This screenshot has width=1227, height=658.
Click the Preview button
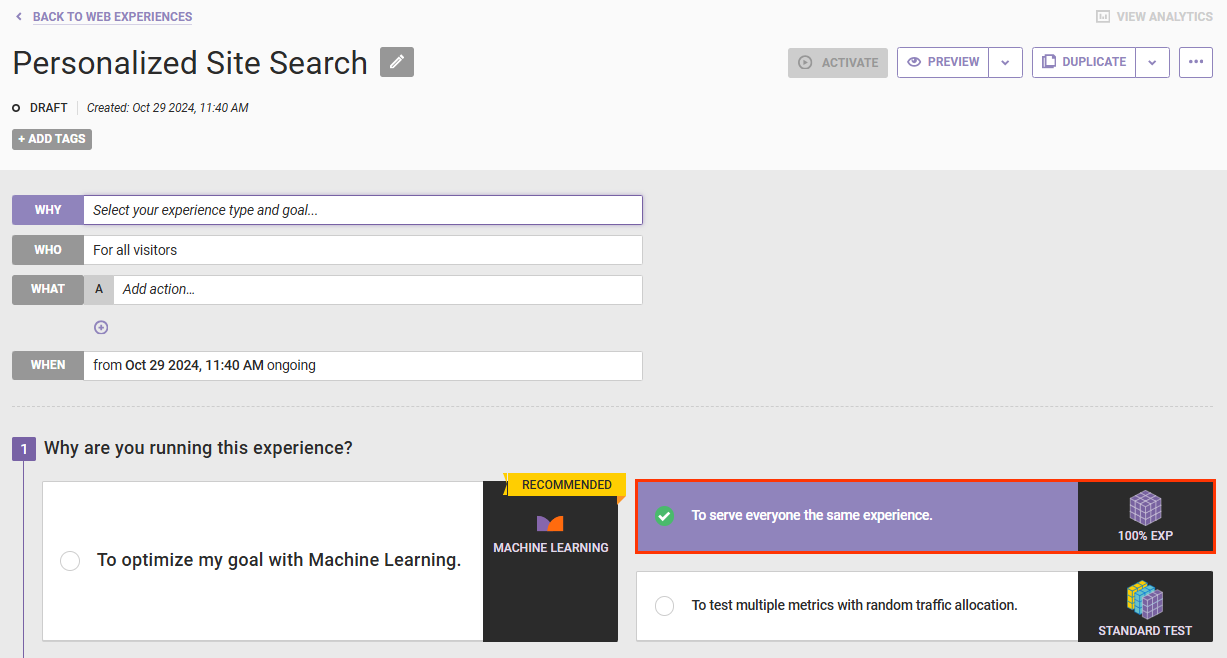[943, 62]
